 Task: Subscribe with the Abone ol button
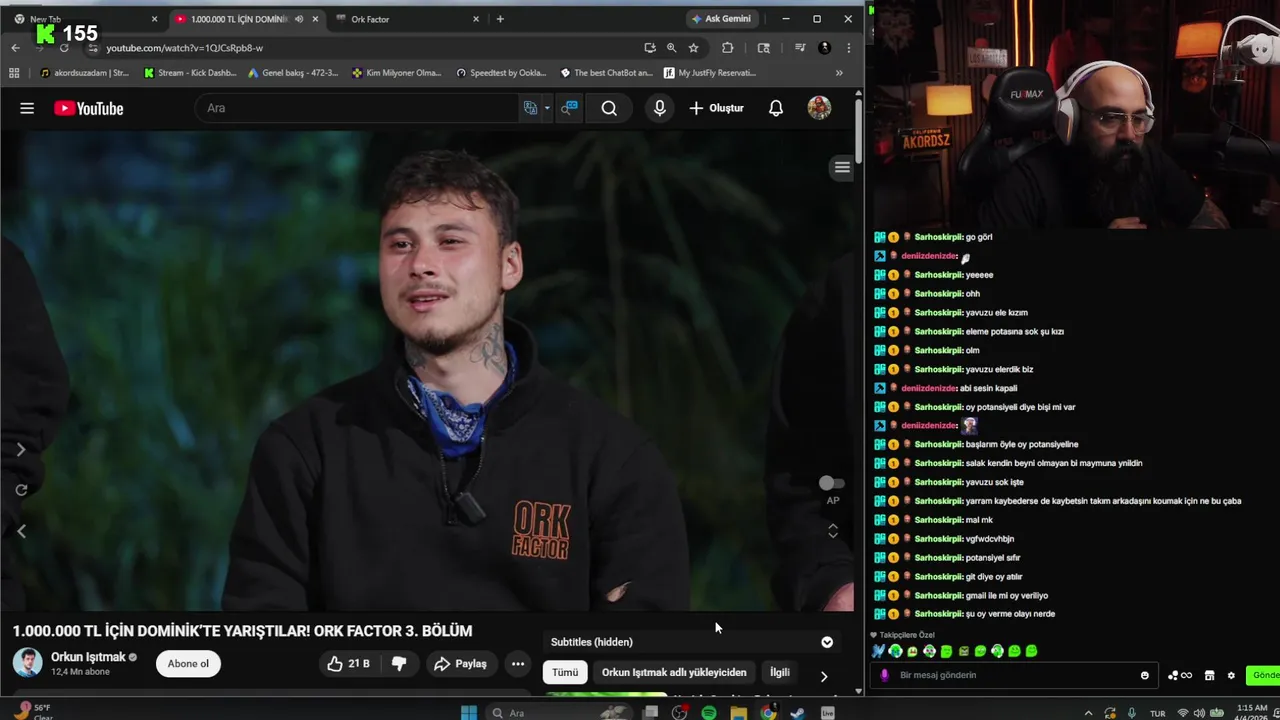(188, 663)
